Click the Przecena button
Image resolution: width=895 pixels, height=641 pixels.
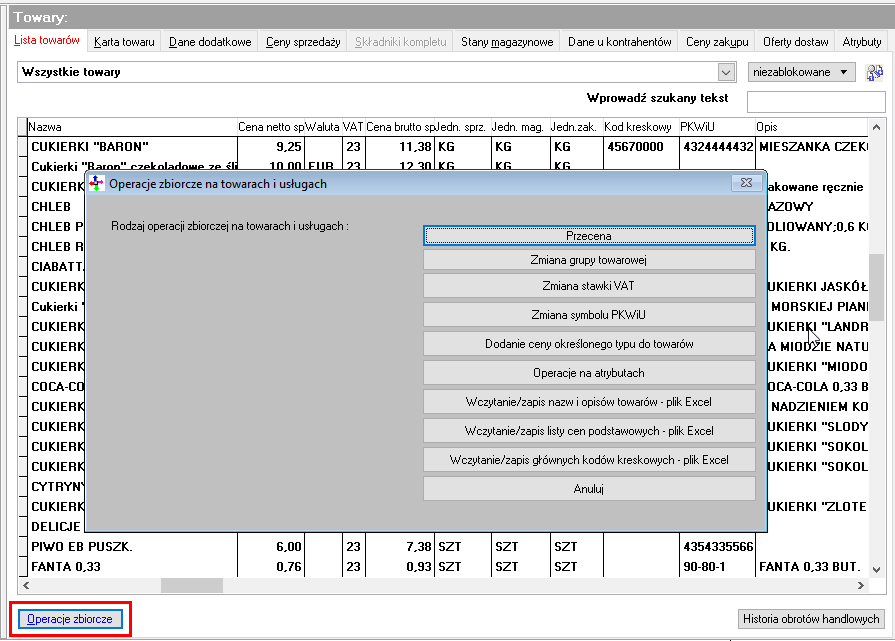click(x=589, y=236)
